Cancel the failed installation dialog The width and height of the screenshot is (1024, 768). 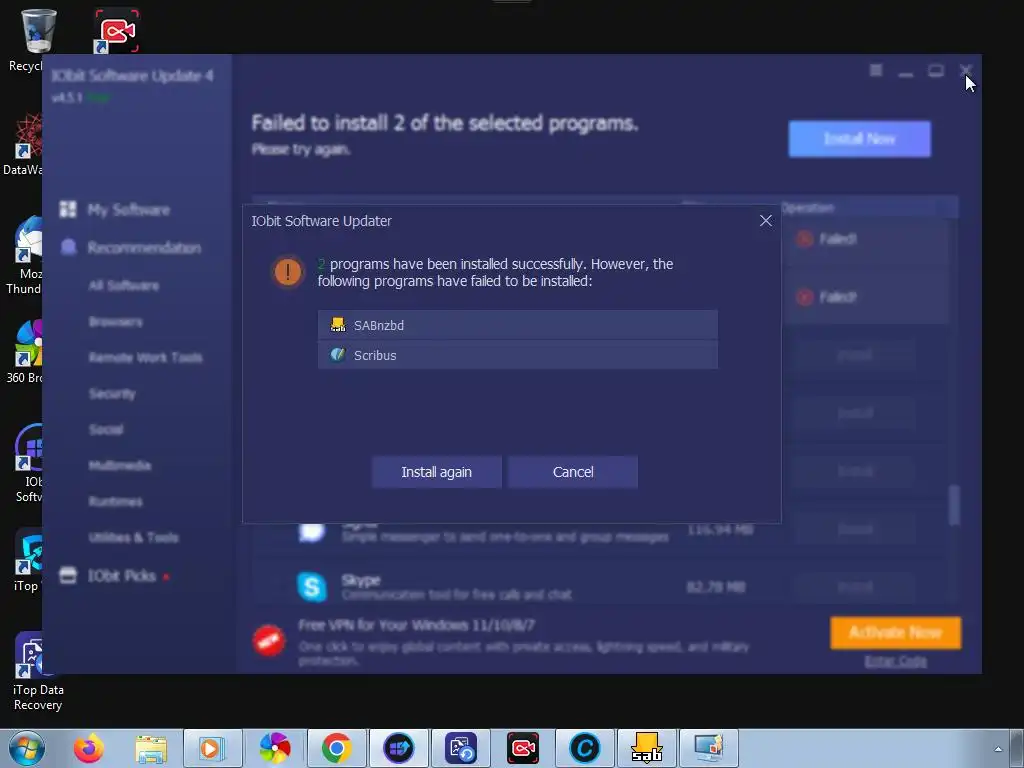[x=573, y=472]
